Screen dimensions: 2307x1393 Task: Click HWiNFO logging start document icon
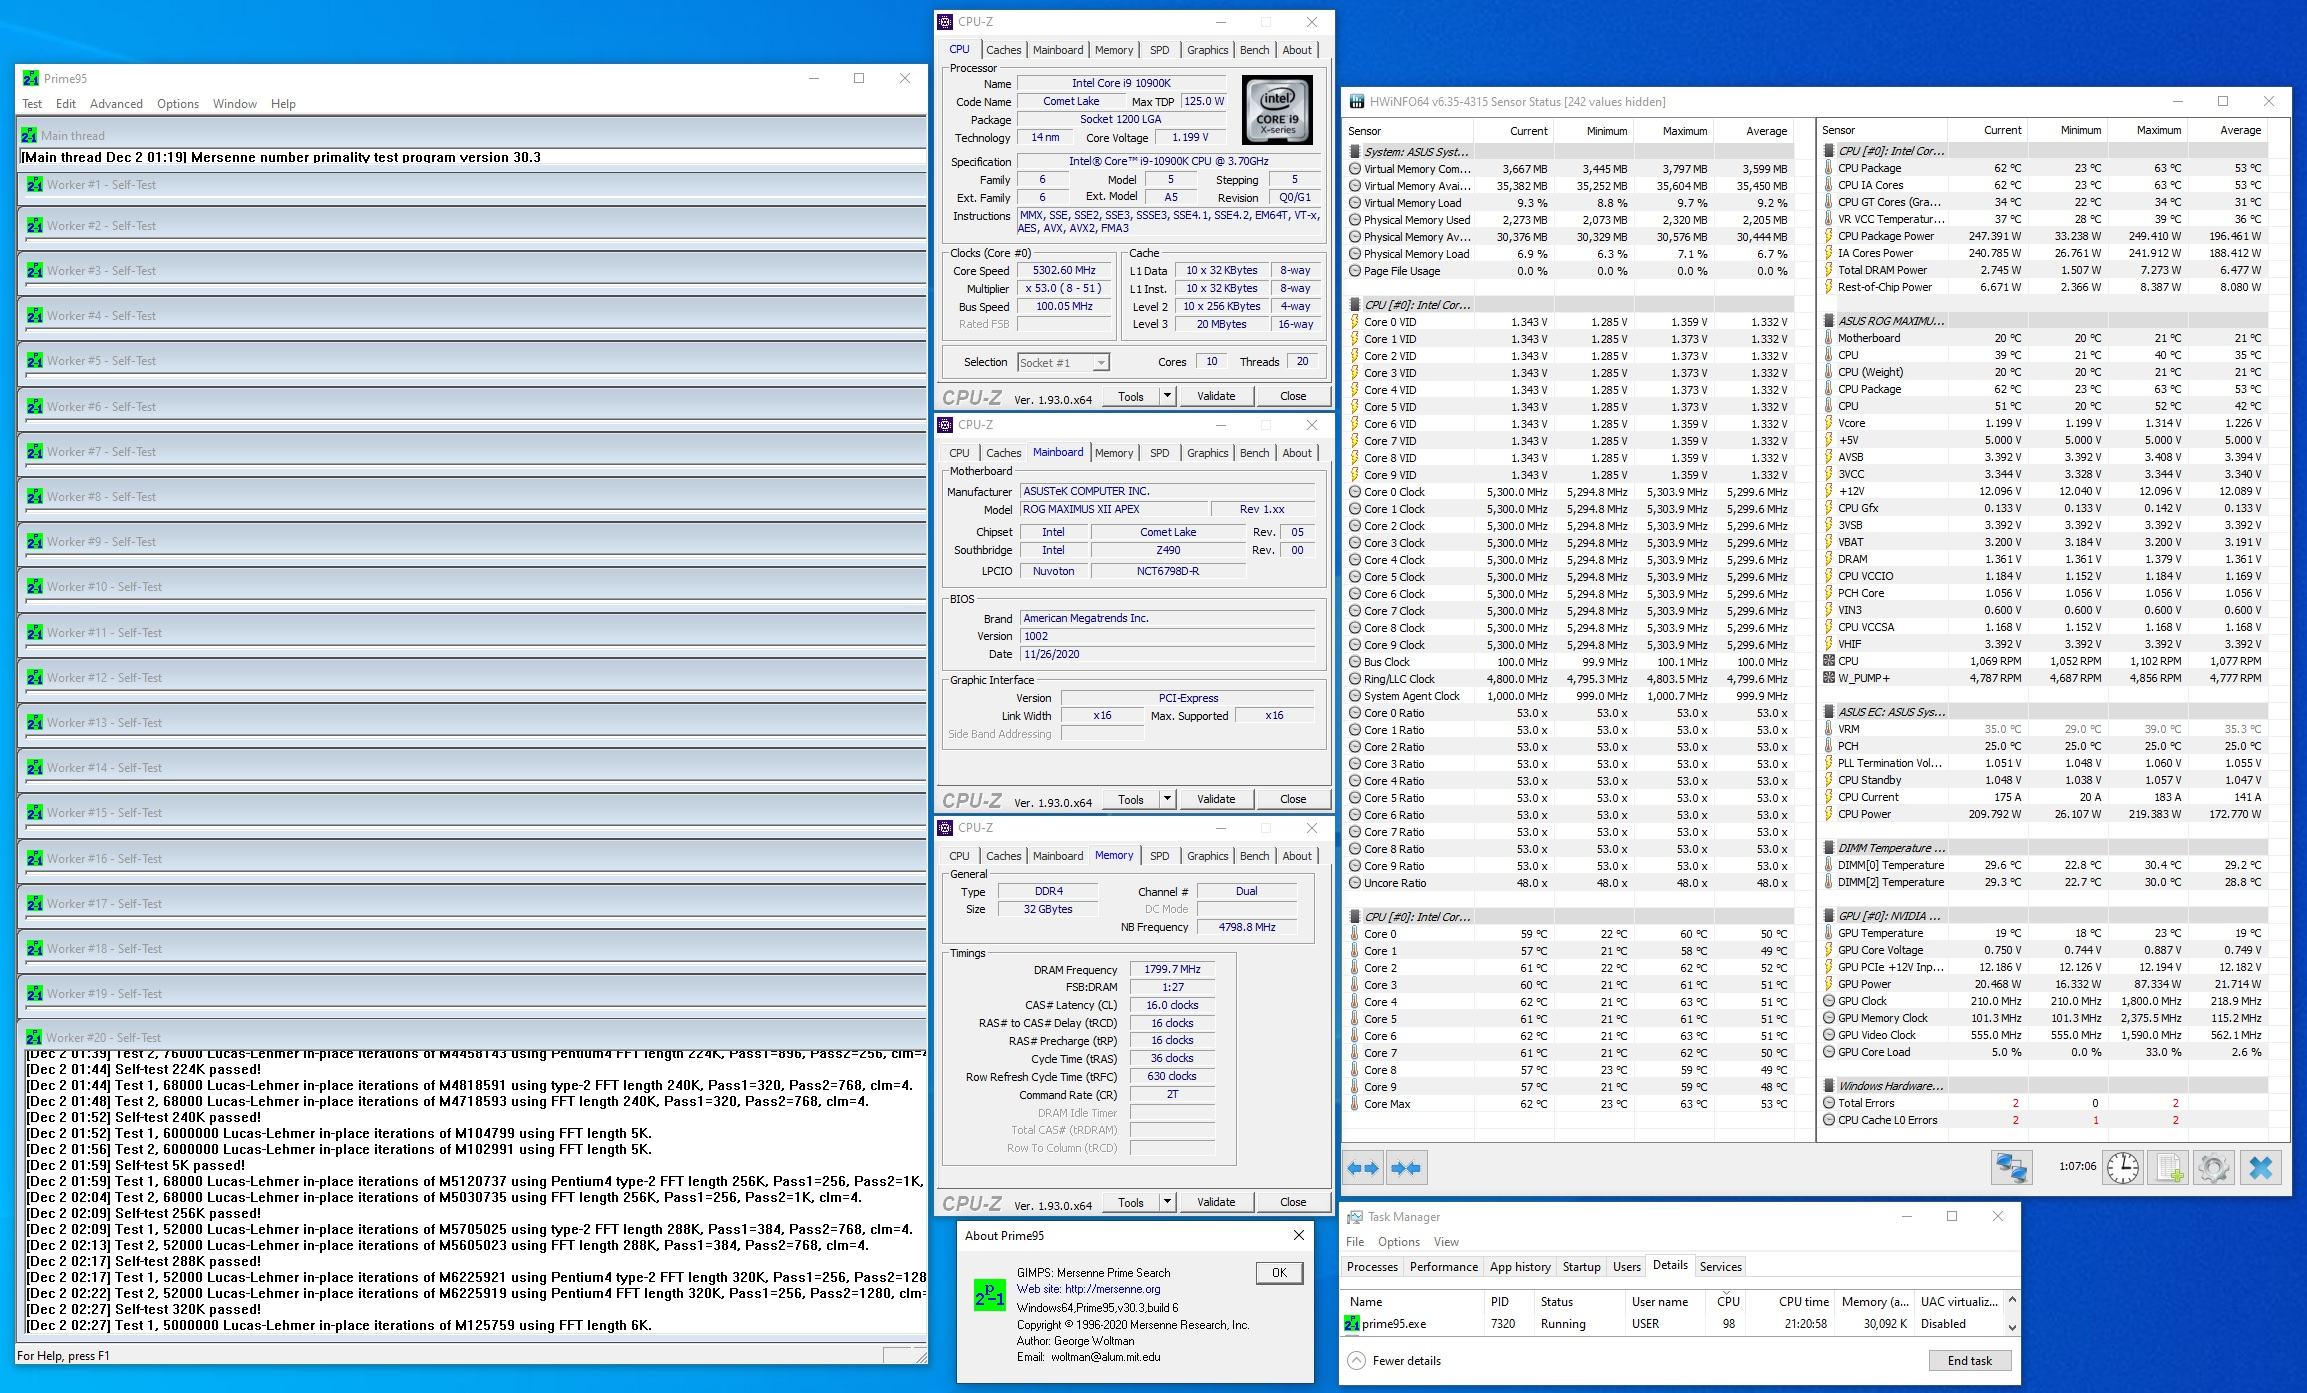(2168, 1167)
